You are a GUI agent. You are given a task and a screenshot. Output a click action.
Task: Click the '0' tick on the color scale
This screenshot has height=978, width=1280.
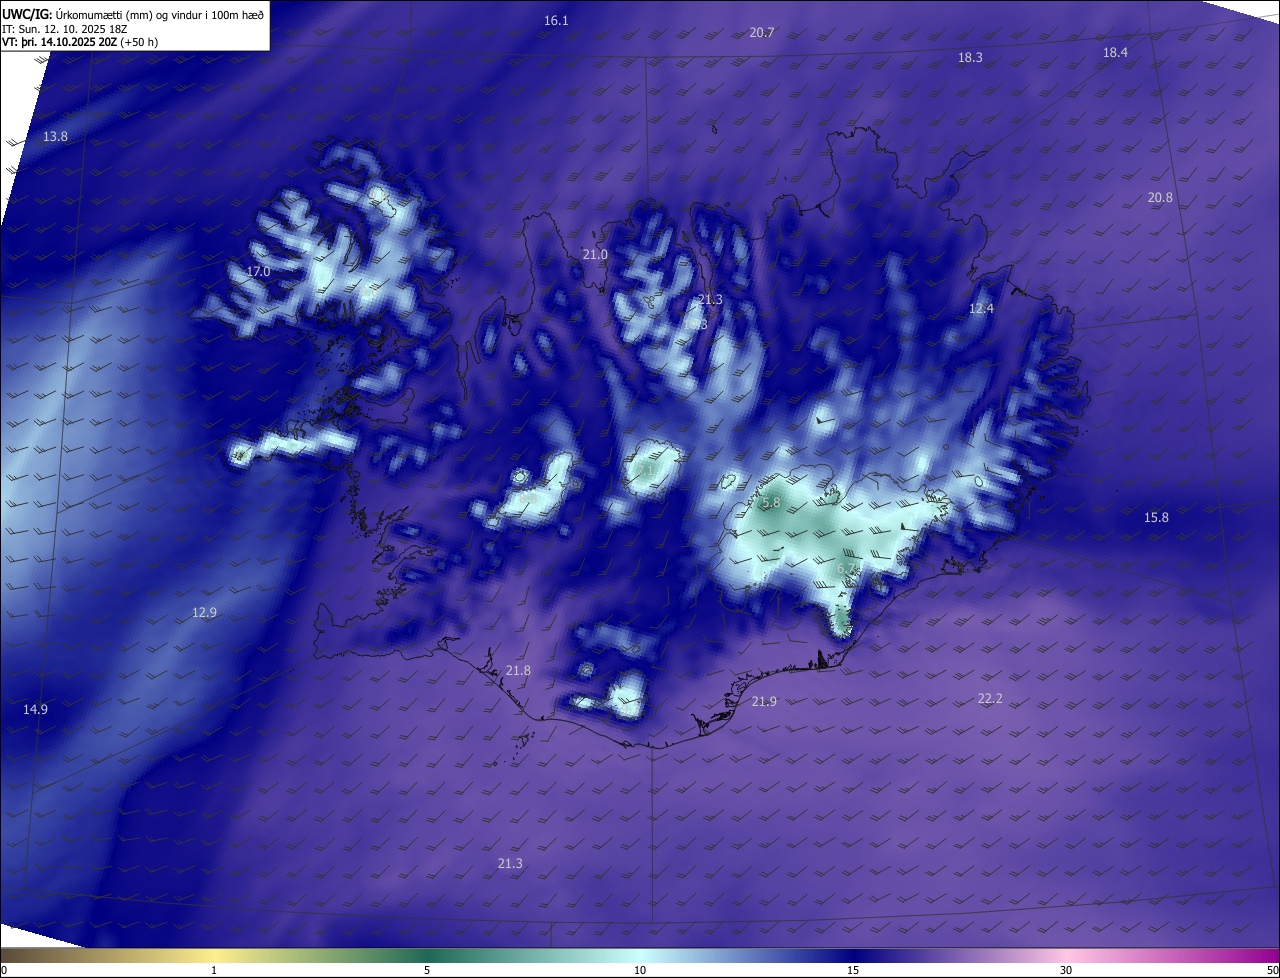pos(4,971)
